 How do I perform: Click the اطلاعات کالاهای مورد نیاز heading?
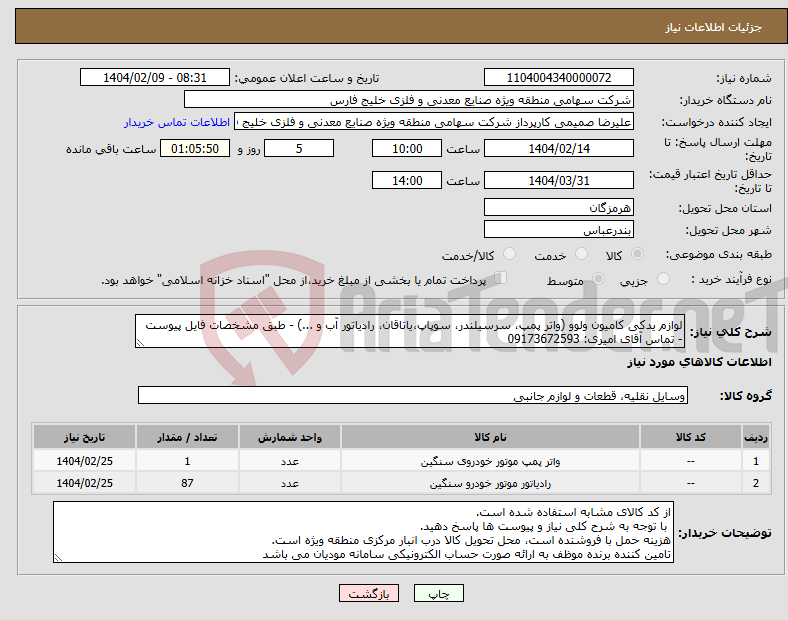[x=699, y=362]
